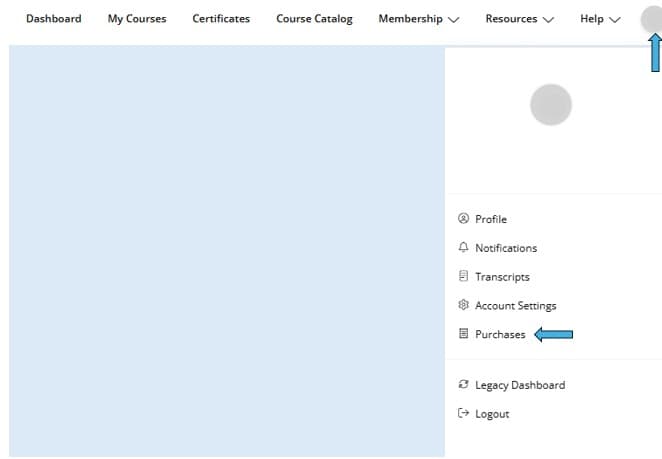Open the Account Settings text link
Image resolution: width=662 pixels, height=459 pixels.
click(x=515, y=306)
